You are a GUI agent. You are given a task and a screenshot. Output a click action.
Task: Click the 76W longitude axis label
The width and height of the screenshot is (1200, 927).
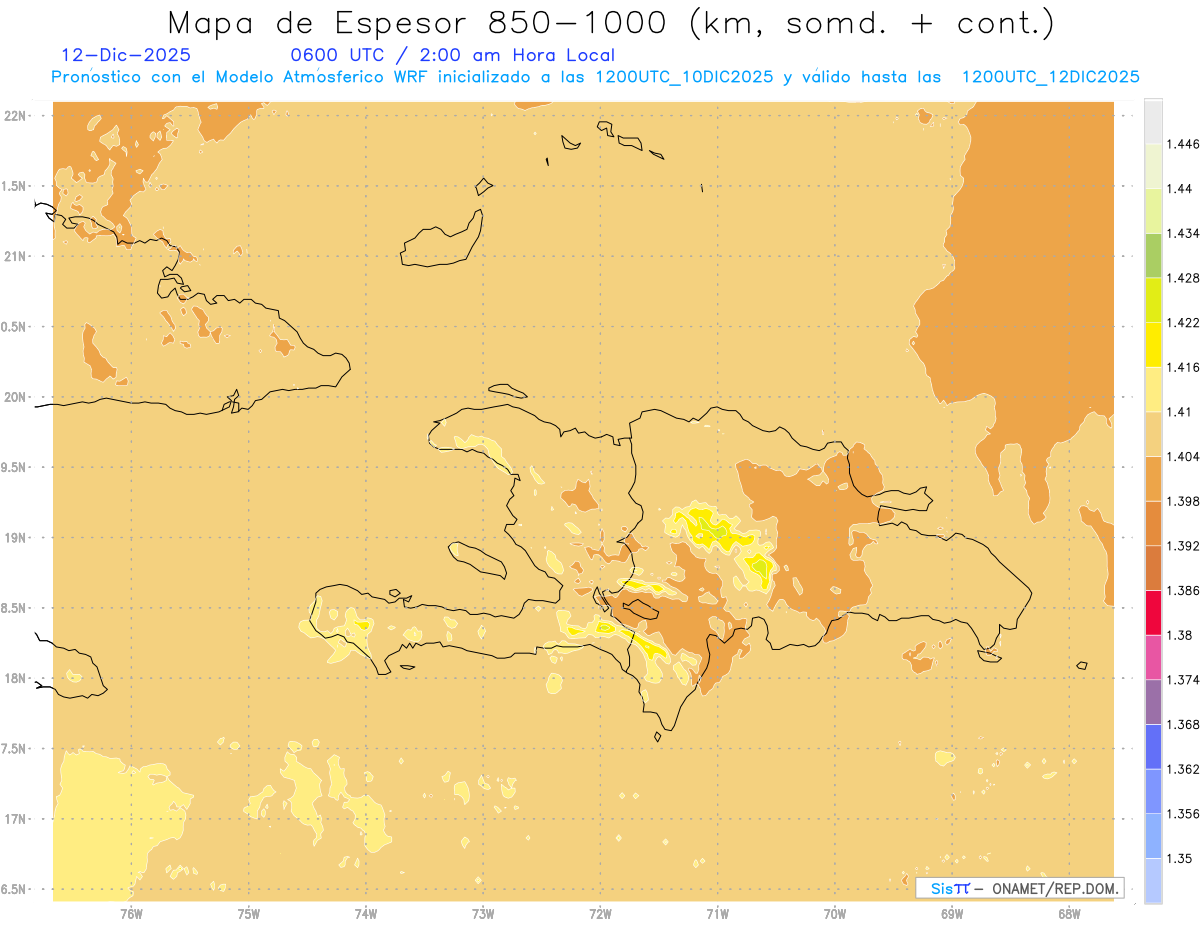click(131, 913)
